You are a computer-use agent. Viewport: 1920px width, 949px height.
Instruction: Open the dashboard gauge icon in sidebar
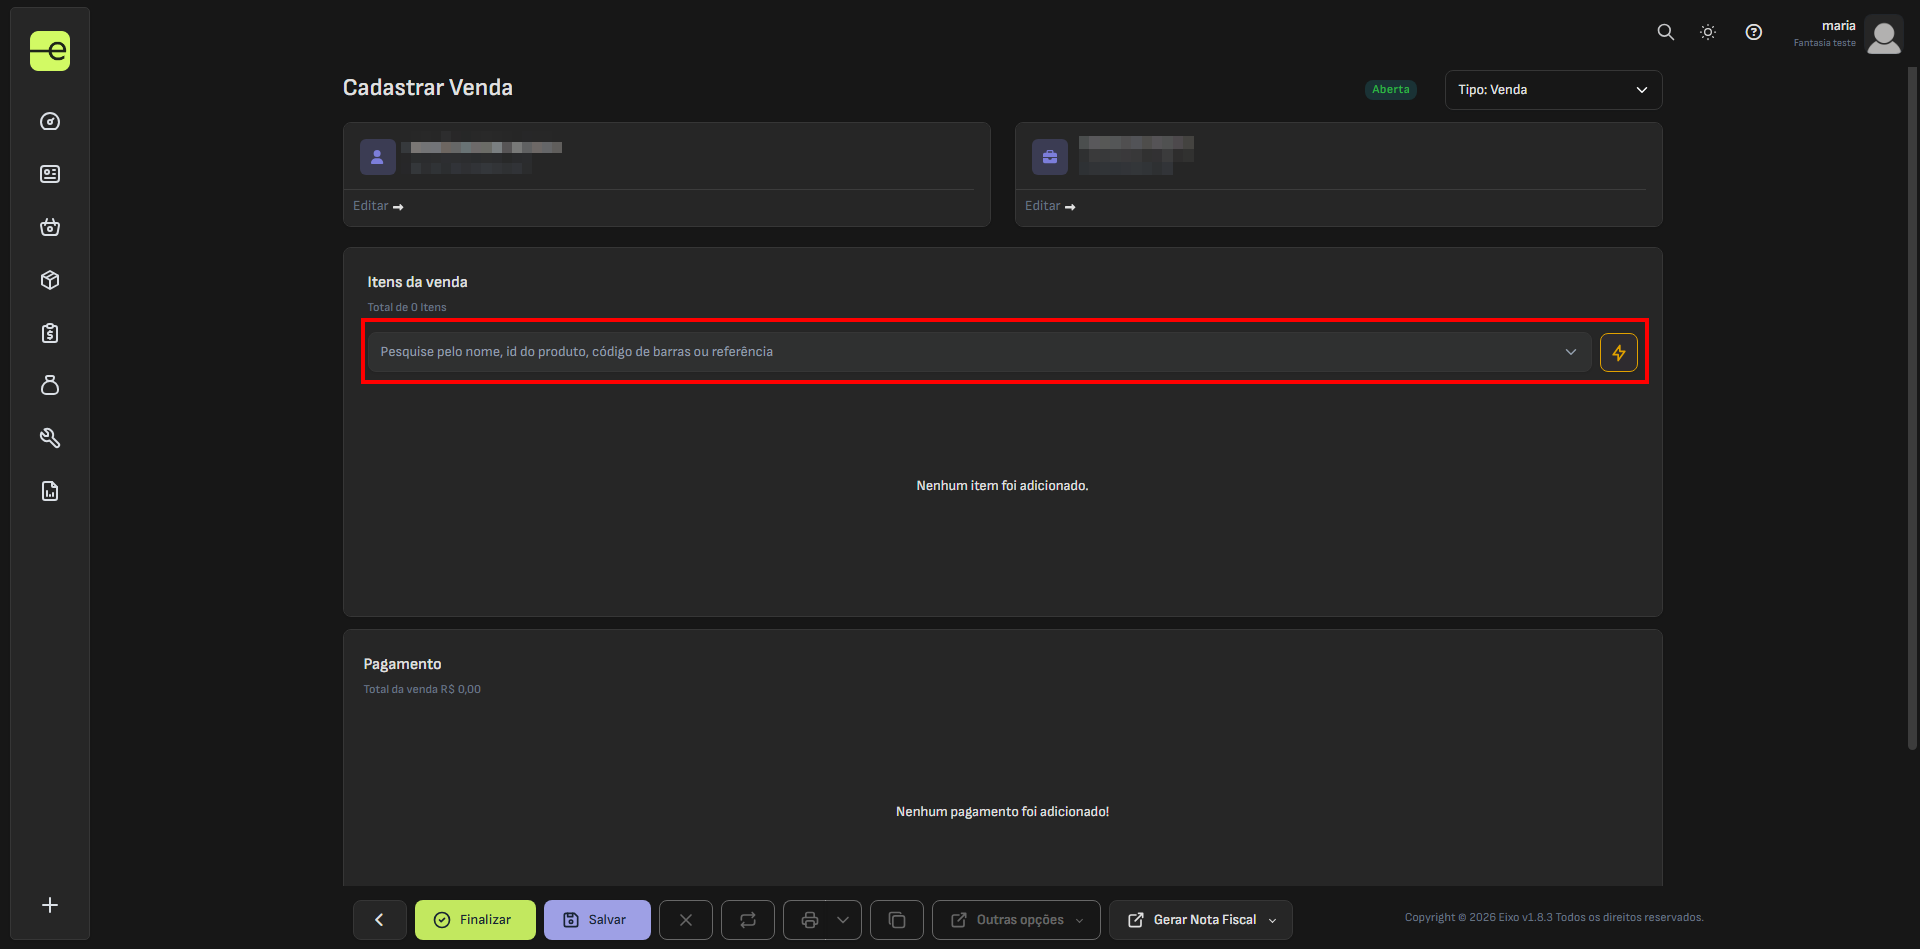pos(50,122)
